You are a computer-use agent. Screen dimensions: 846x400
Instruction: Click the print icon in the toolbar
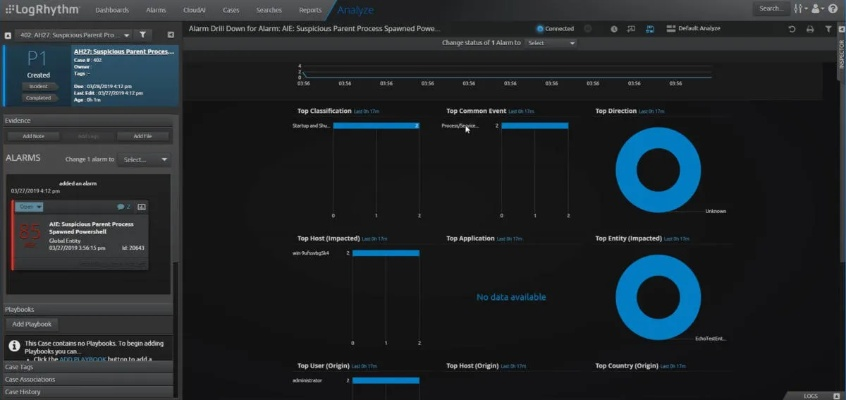[x=810, y=29]
